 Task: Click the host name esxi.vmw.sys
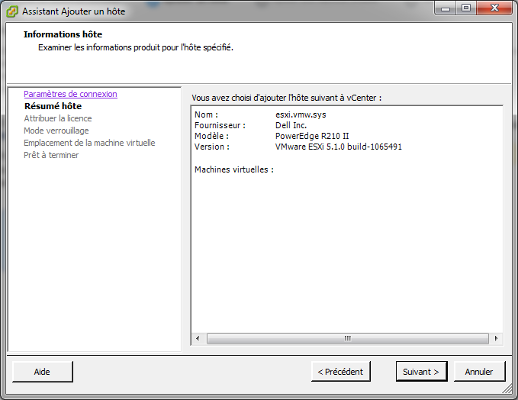pyautogui.click(x=301, y=115)
